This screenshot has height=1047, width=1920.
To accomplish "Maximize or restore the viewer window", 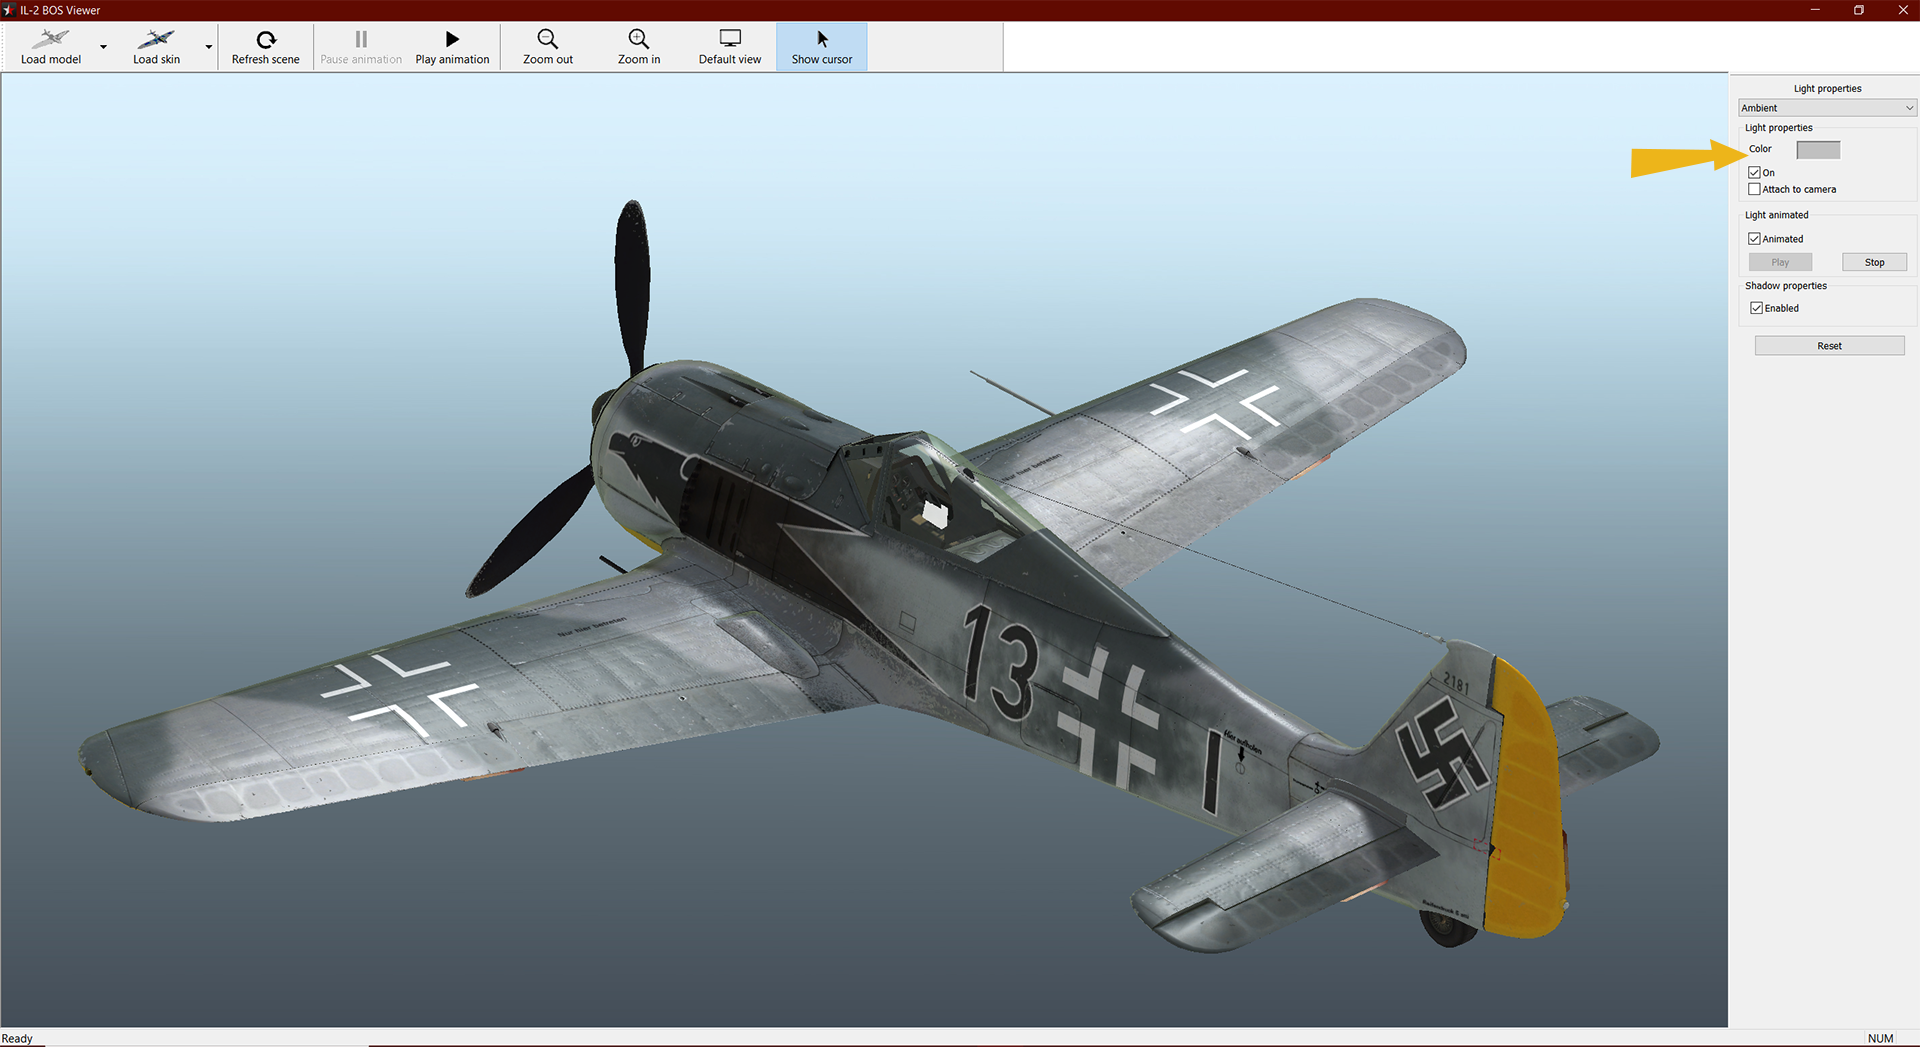I will pyautogui.click(x=1858, y=10).
